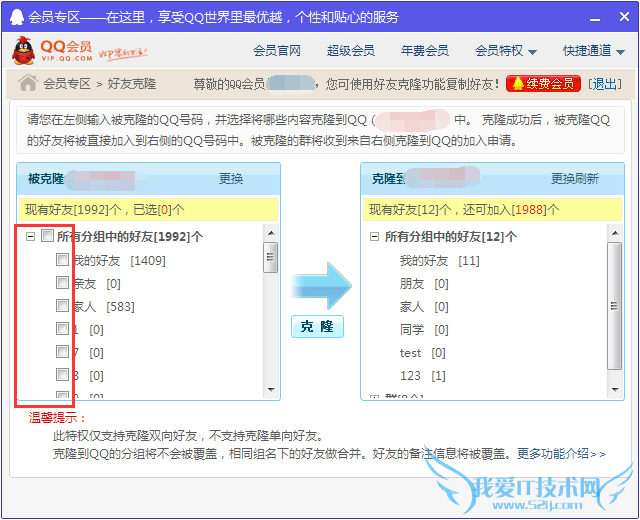Select 家人 [0] in right list

pyautogui.click(x=424, y=307)
